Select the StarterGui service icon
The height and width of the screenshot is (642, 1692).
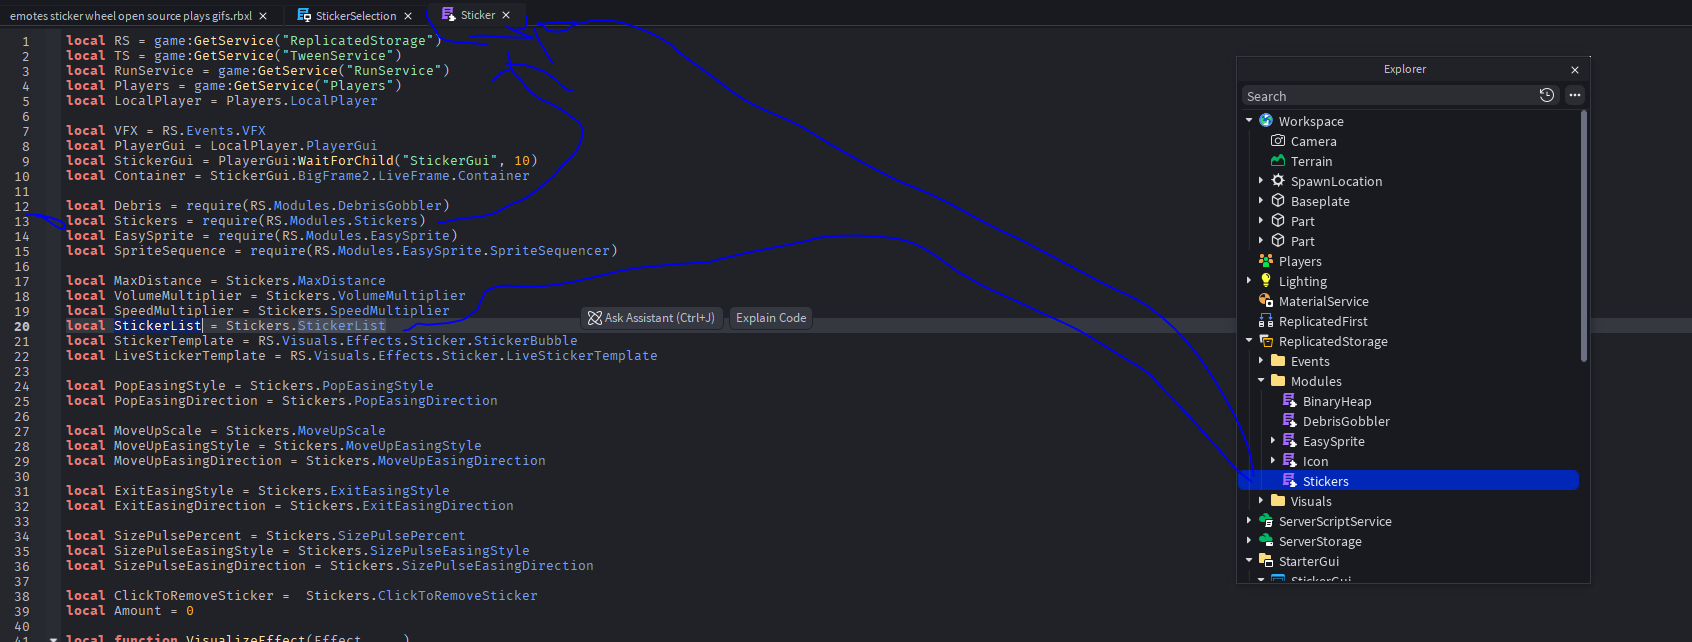(1266, 561)
